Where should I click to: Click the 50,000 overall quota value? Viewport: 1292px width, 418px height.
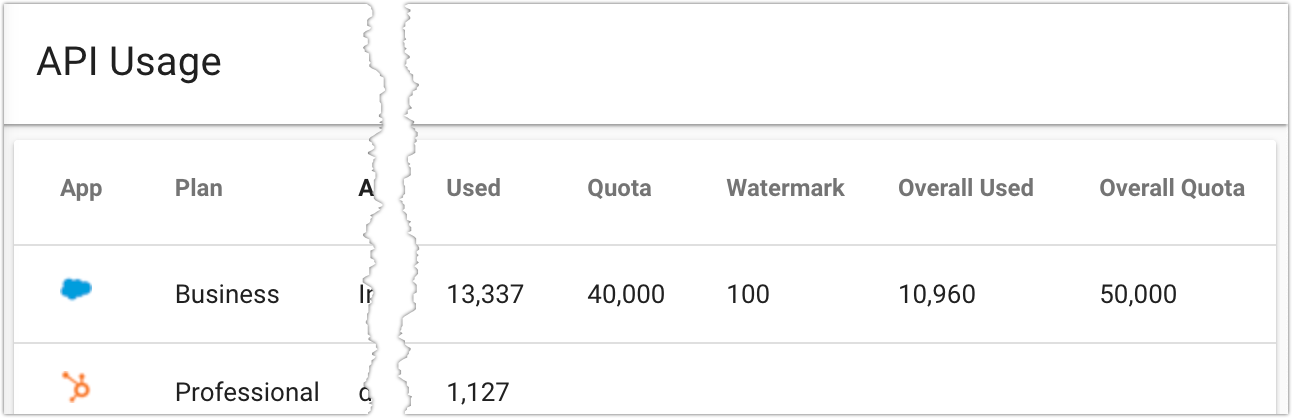[x=1138, y=294]
